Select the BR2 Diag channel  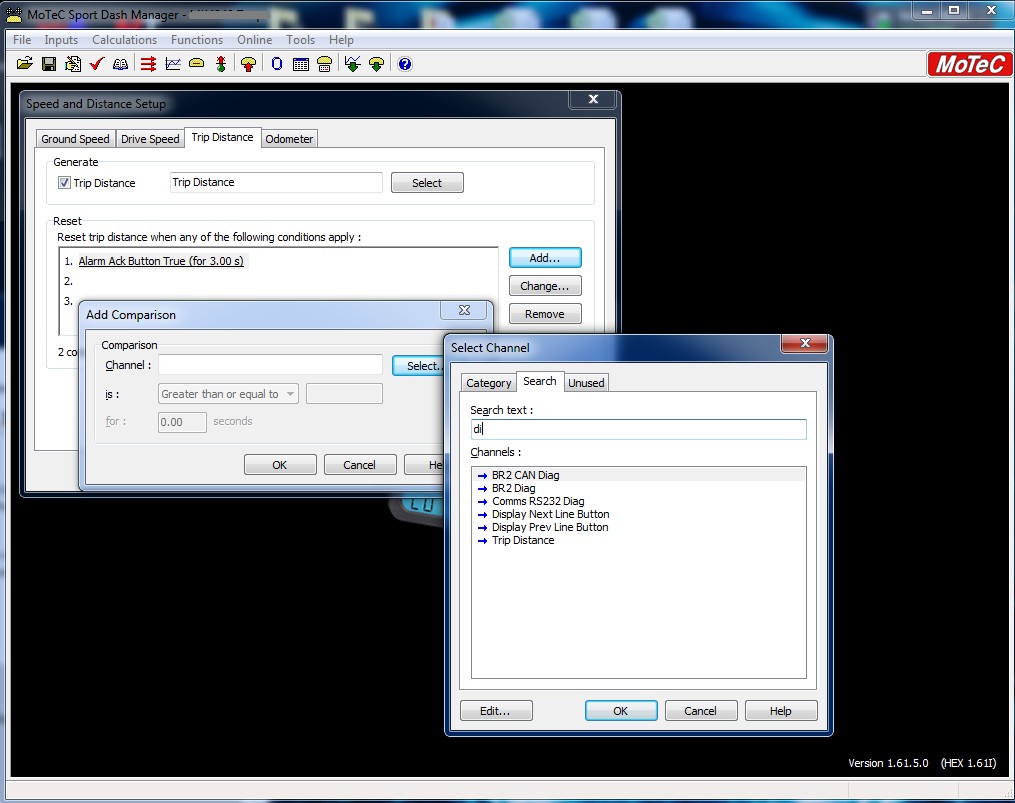(x=513, y=488)
